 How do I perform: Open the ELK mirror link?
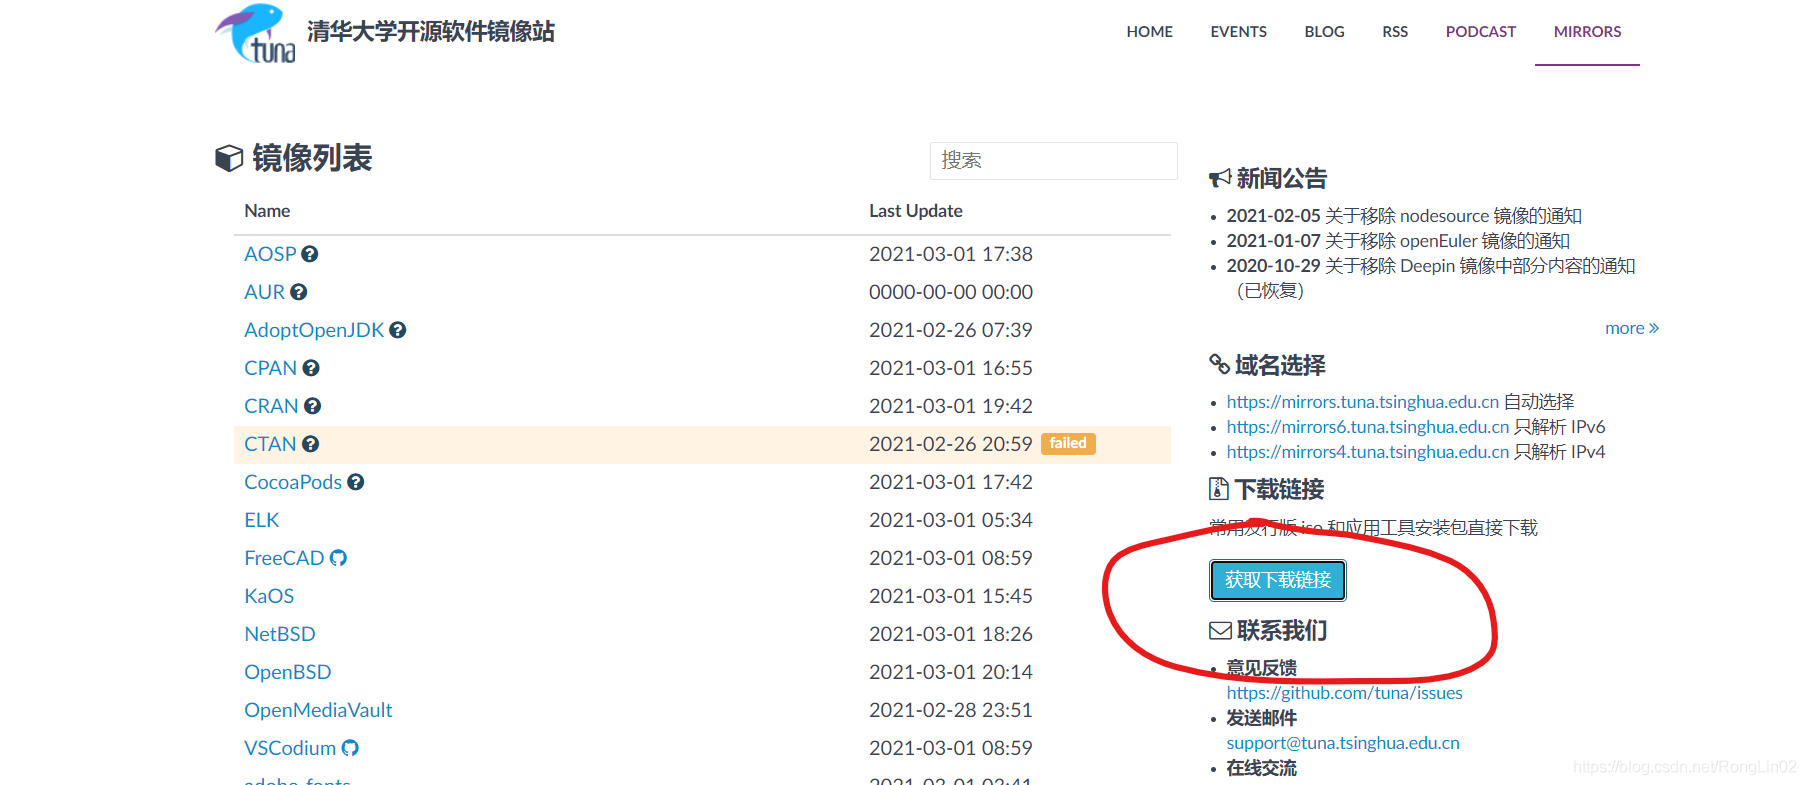click(262, 520)
